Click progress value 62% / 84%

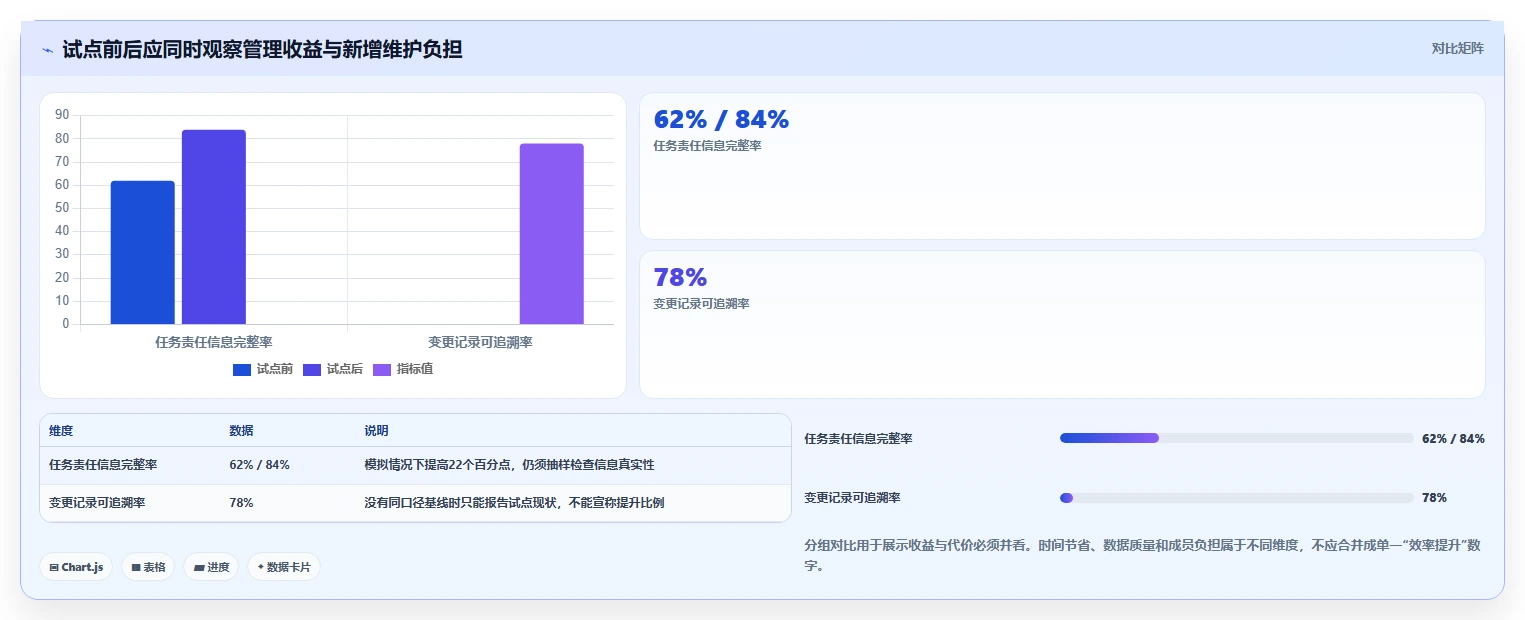pos(1453,438)
